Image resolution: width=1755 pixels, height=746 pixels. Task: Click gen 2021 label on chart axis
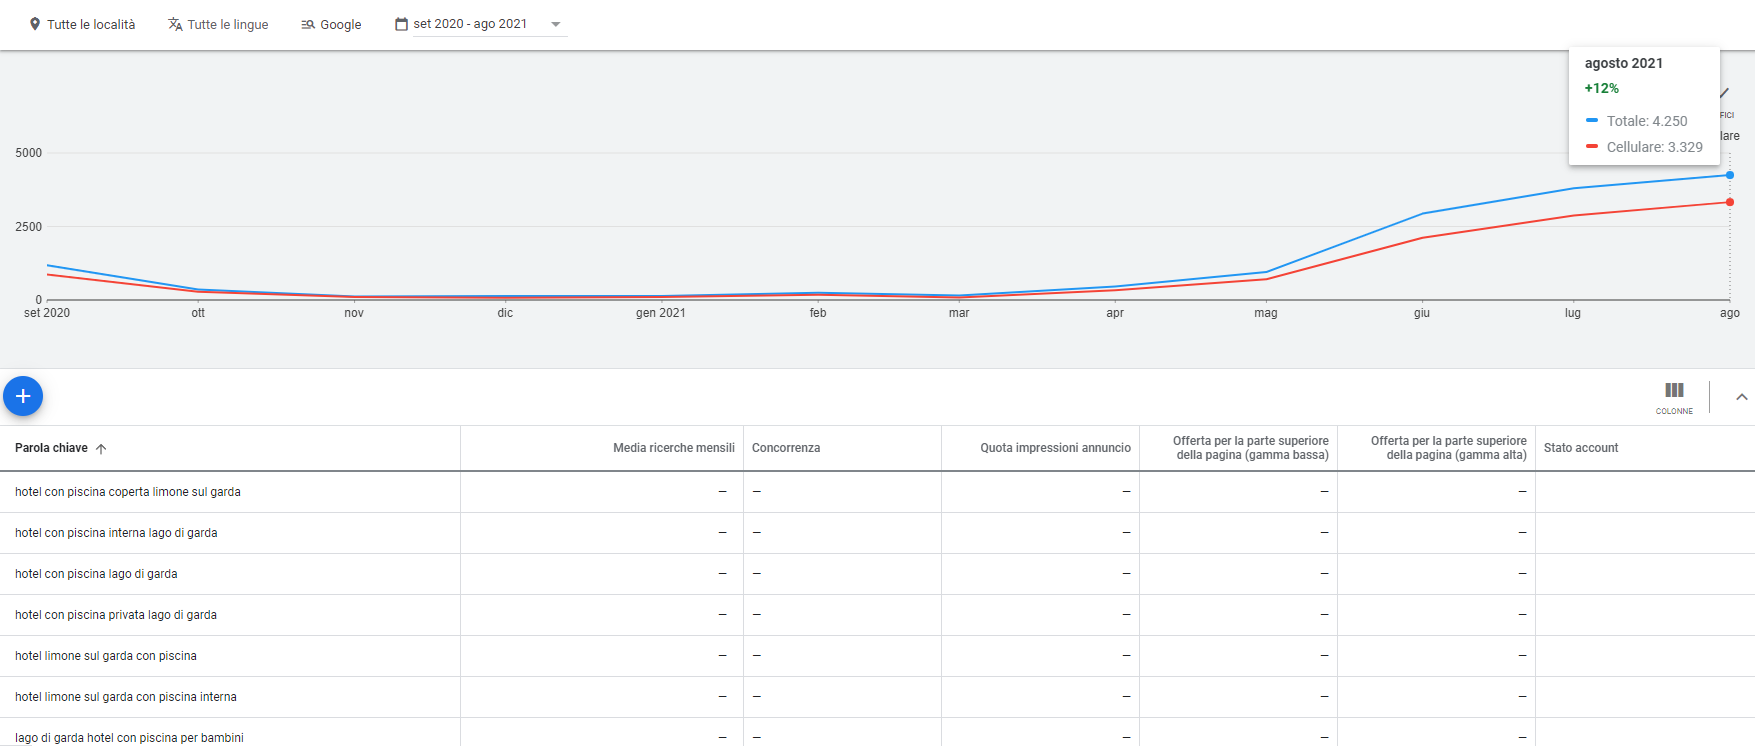[x=661, y=313]
